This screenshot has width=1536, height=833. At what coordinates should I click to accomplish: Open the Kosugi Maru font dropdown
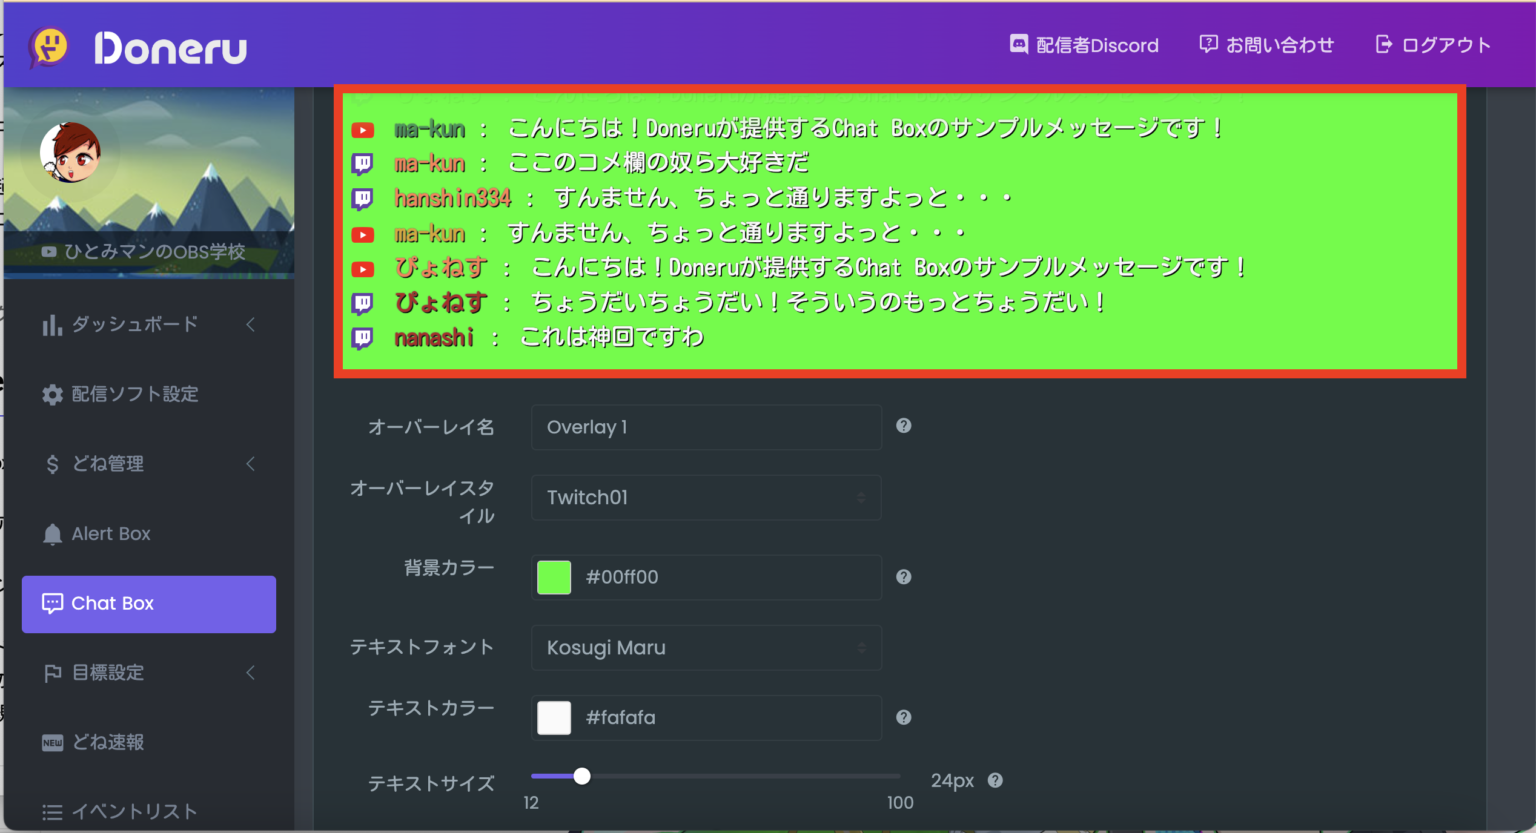(x=705, y=647)
